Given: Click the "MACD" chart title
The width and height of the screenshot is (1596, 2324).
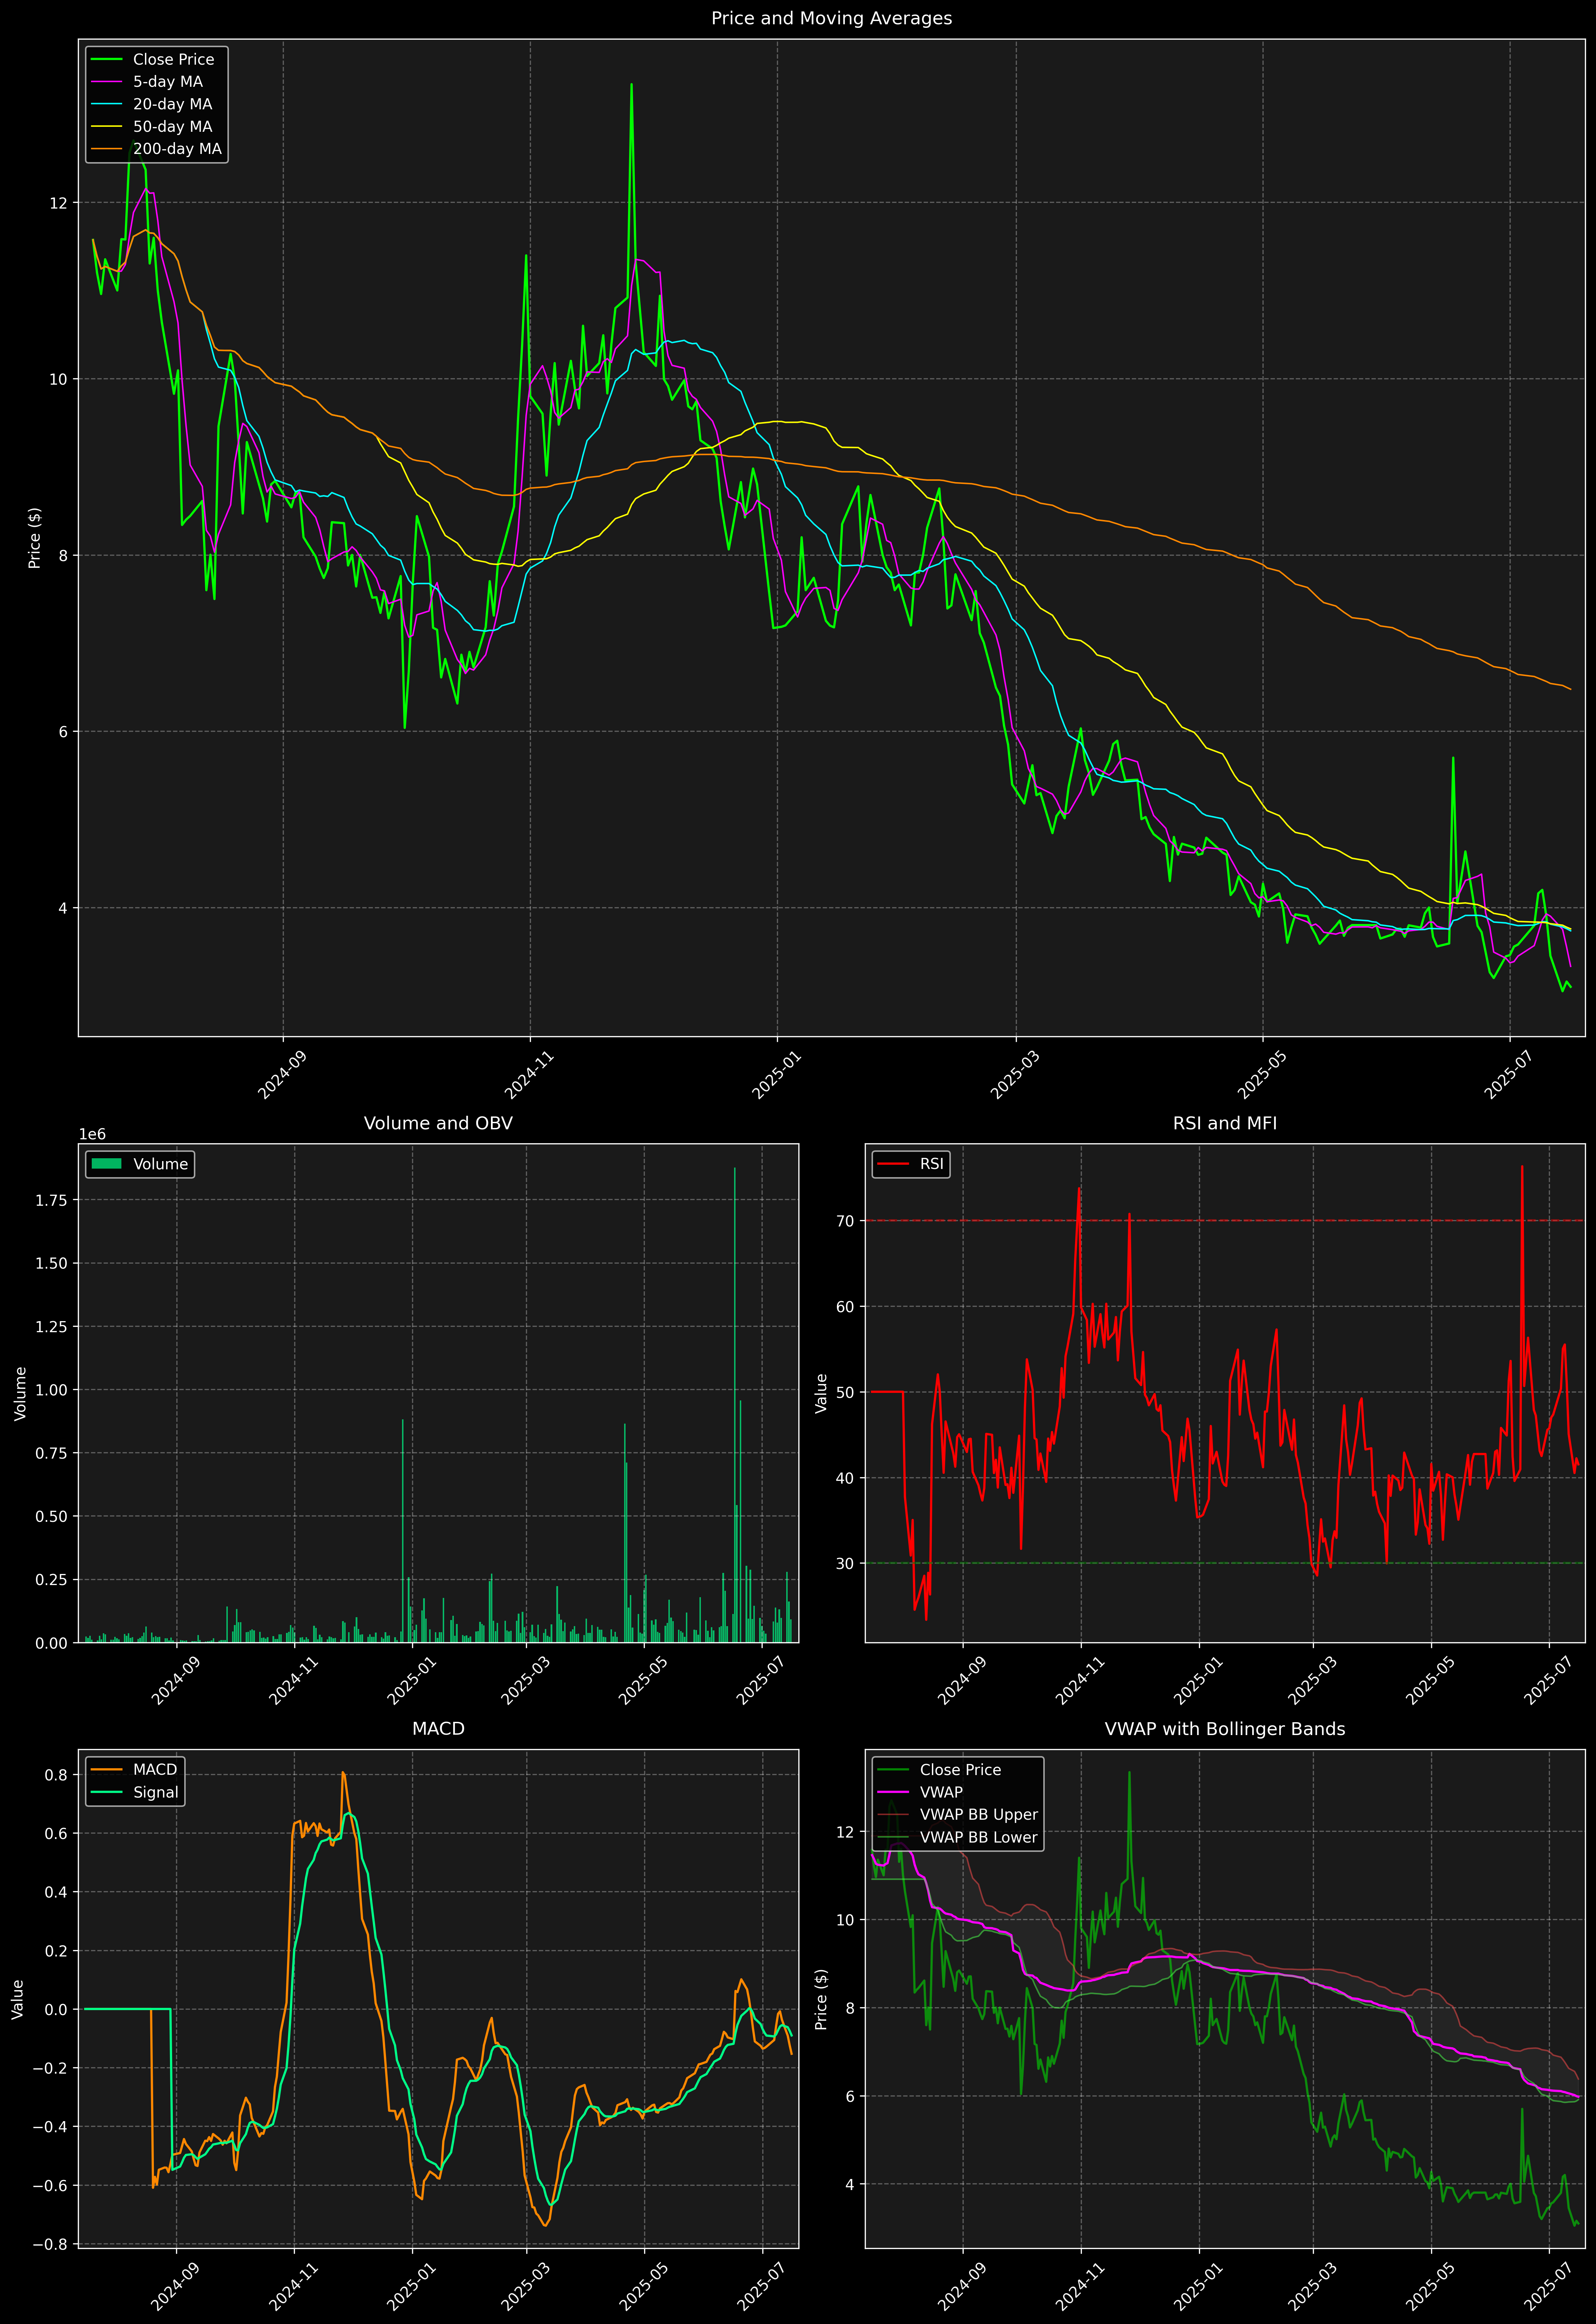Looking at the screenshot, I should point(438,1729).
